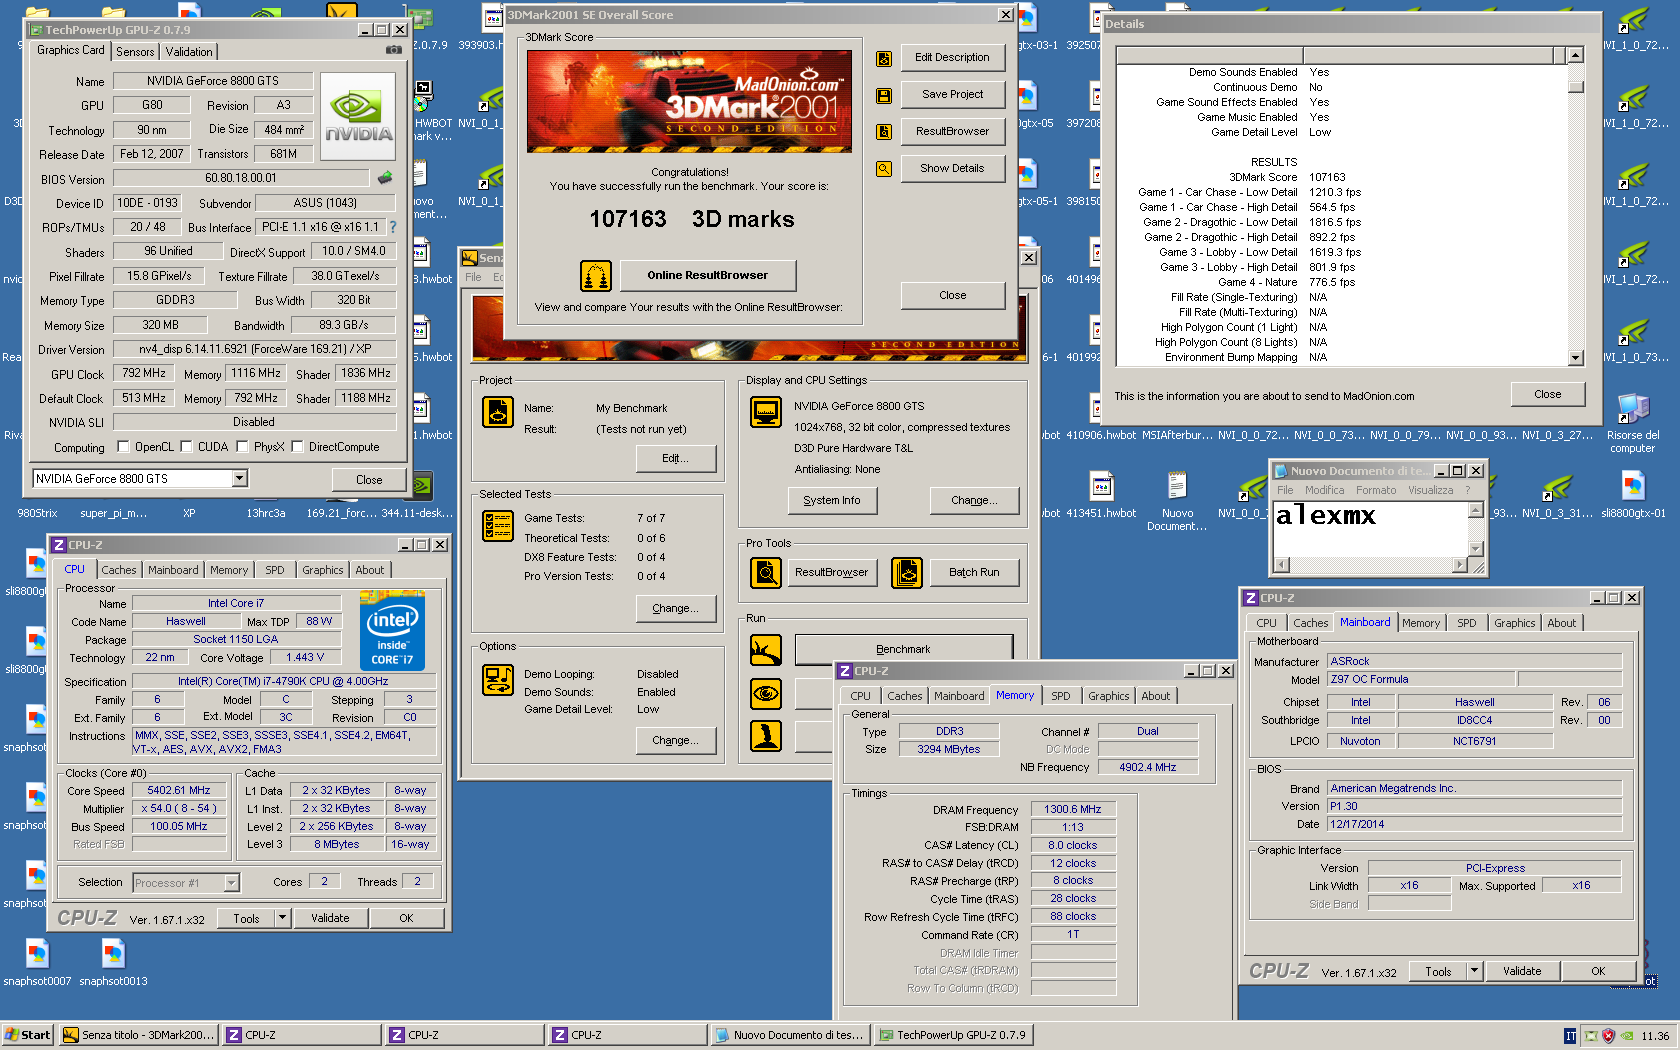Screen dimensions: 1680x1050
Task: Open the snapshot0013 desktop icon
Action: (x=113, y=962)
